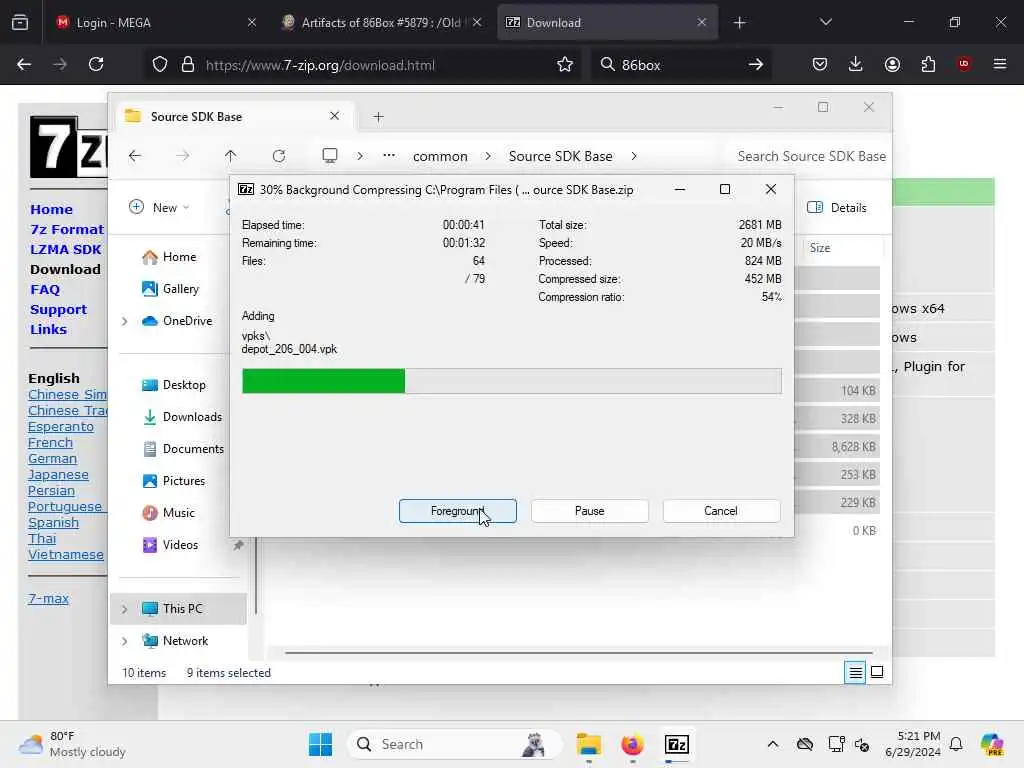Viewport: 1024px width, 768px height.
Task: Expand the OneDrive tree node
Action: (124, 321)
